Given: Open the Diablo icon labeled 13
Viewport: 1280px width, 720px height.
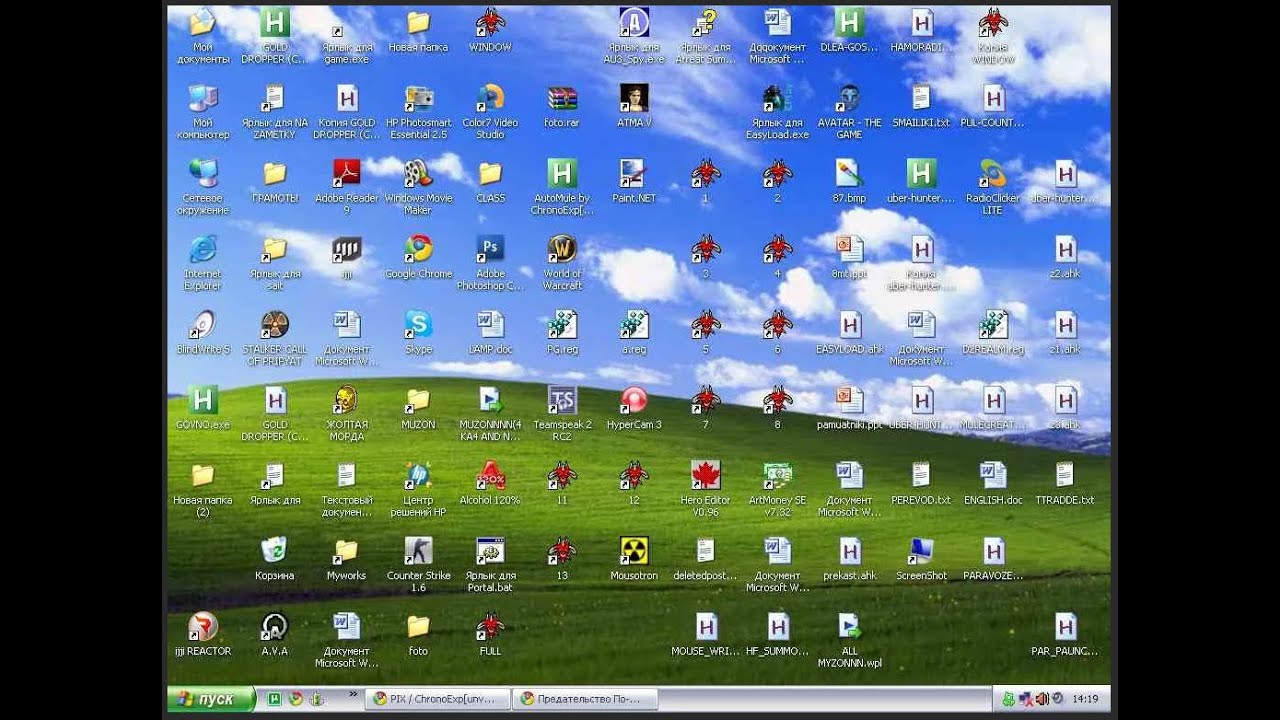Looking at the screenshot, I should click(x=562, y=559).
